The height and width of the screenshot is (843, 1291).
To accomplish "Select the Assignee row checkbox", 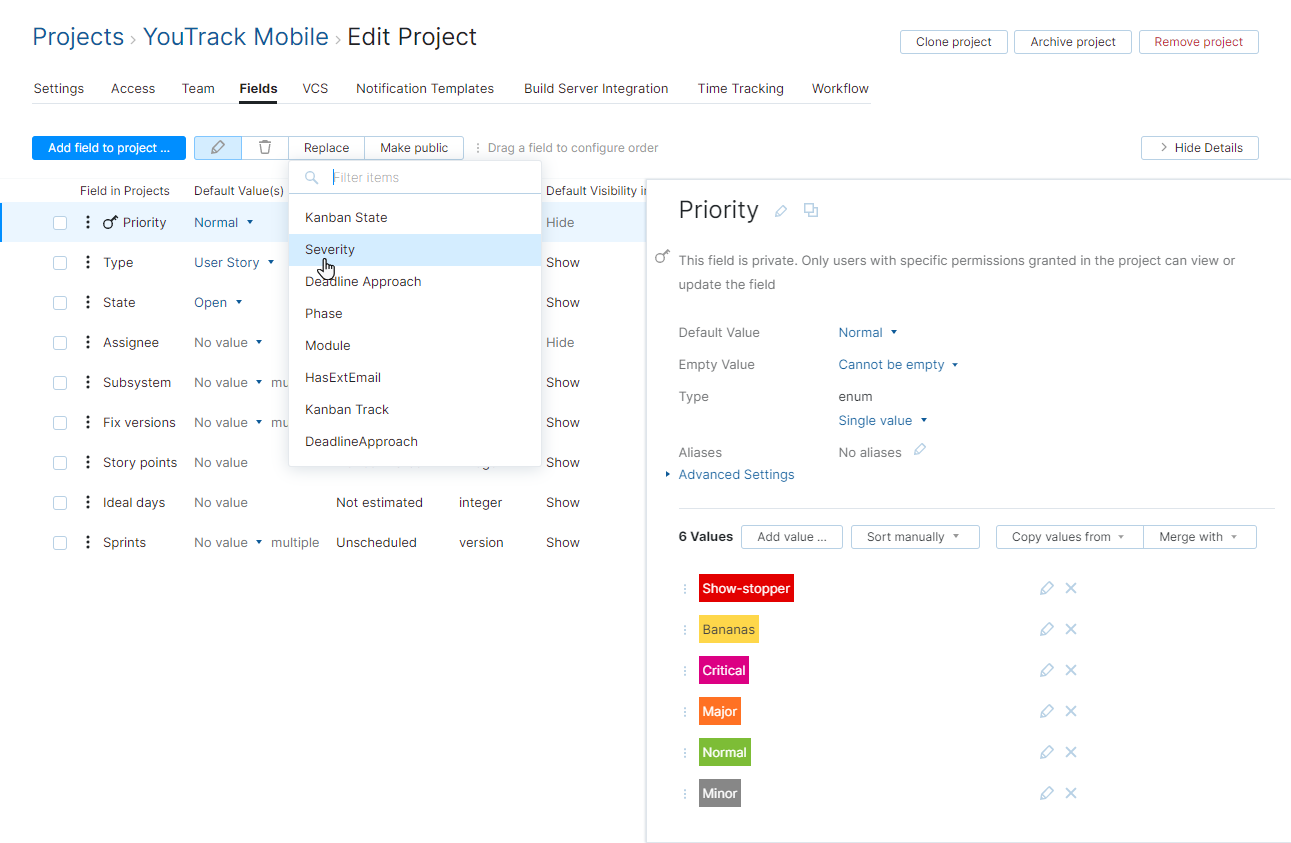I will (60, 342).
